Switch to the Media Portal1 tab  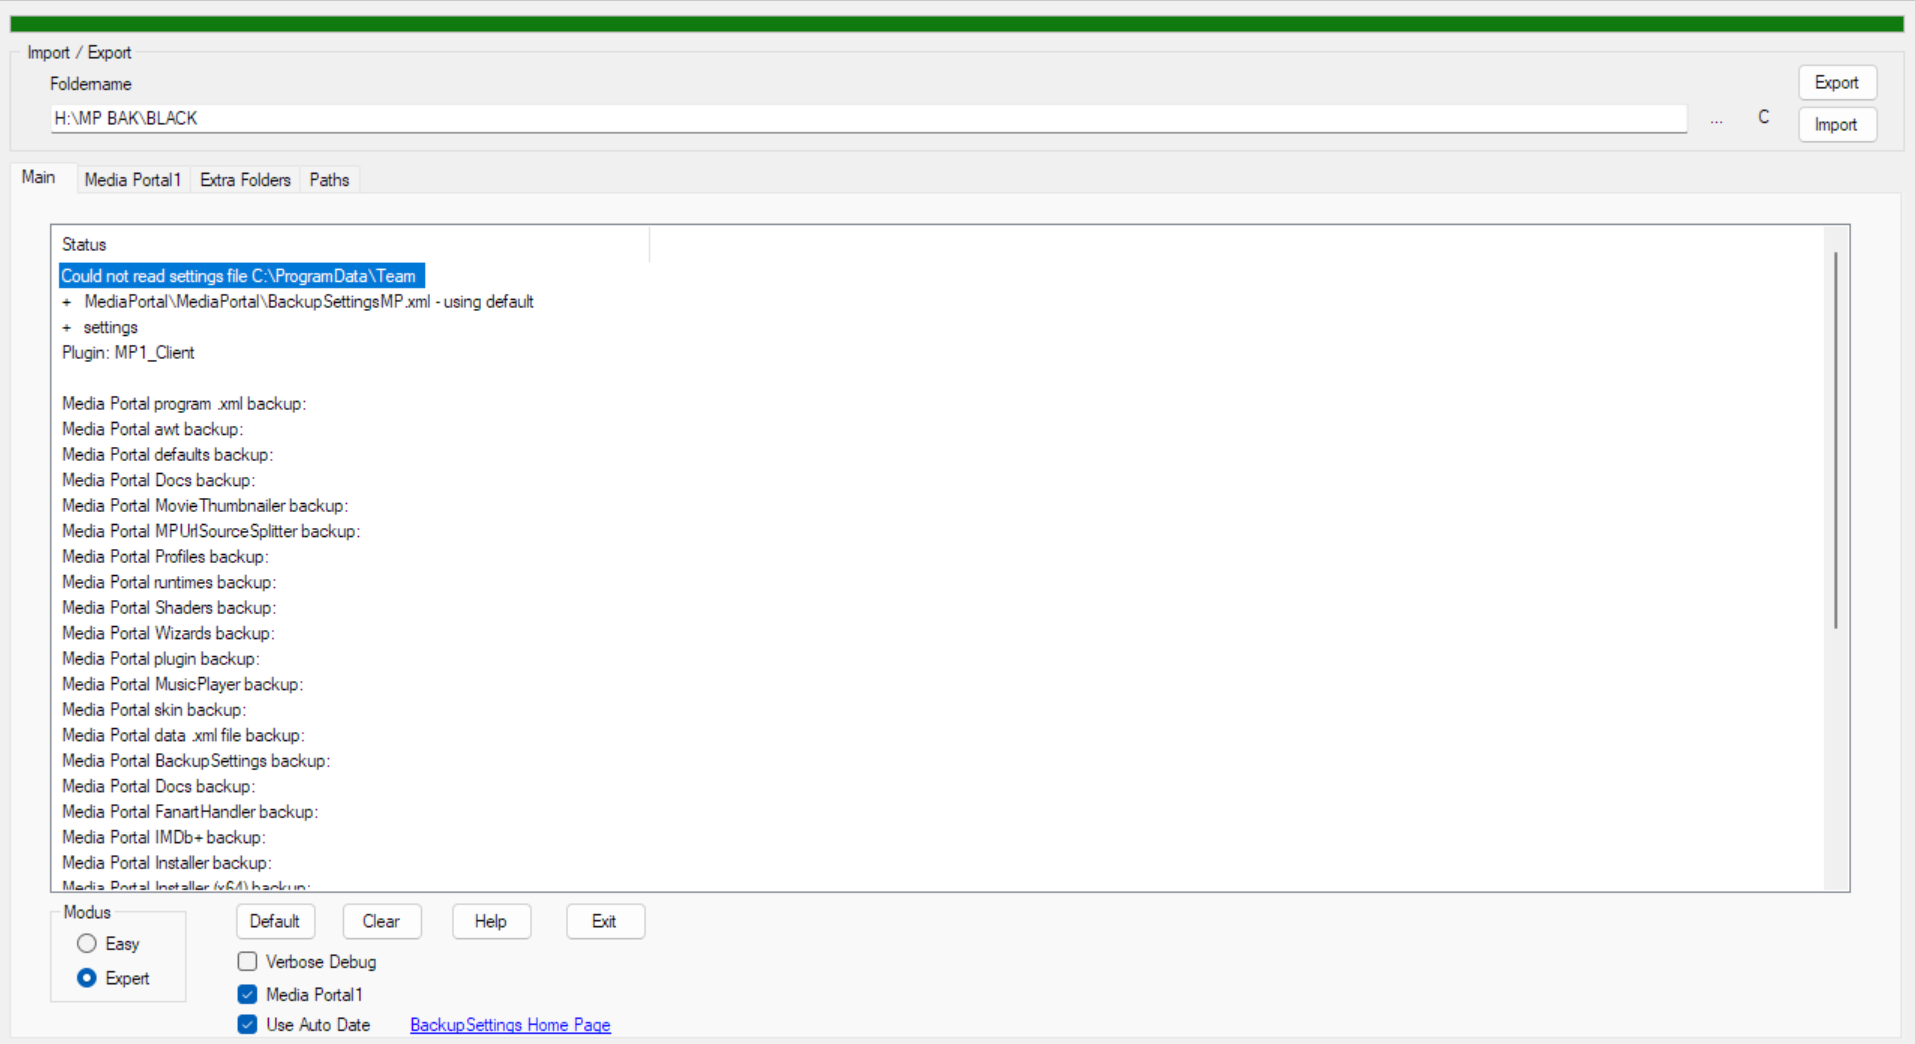click(132, 180)
